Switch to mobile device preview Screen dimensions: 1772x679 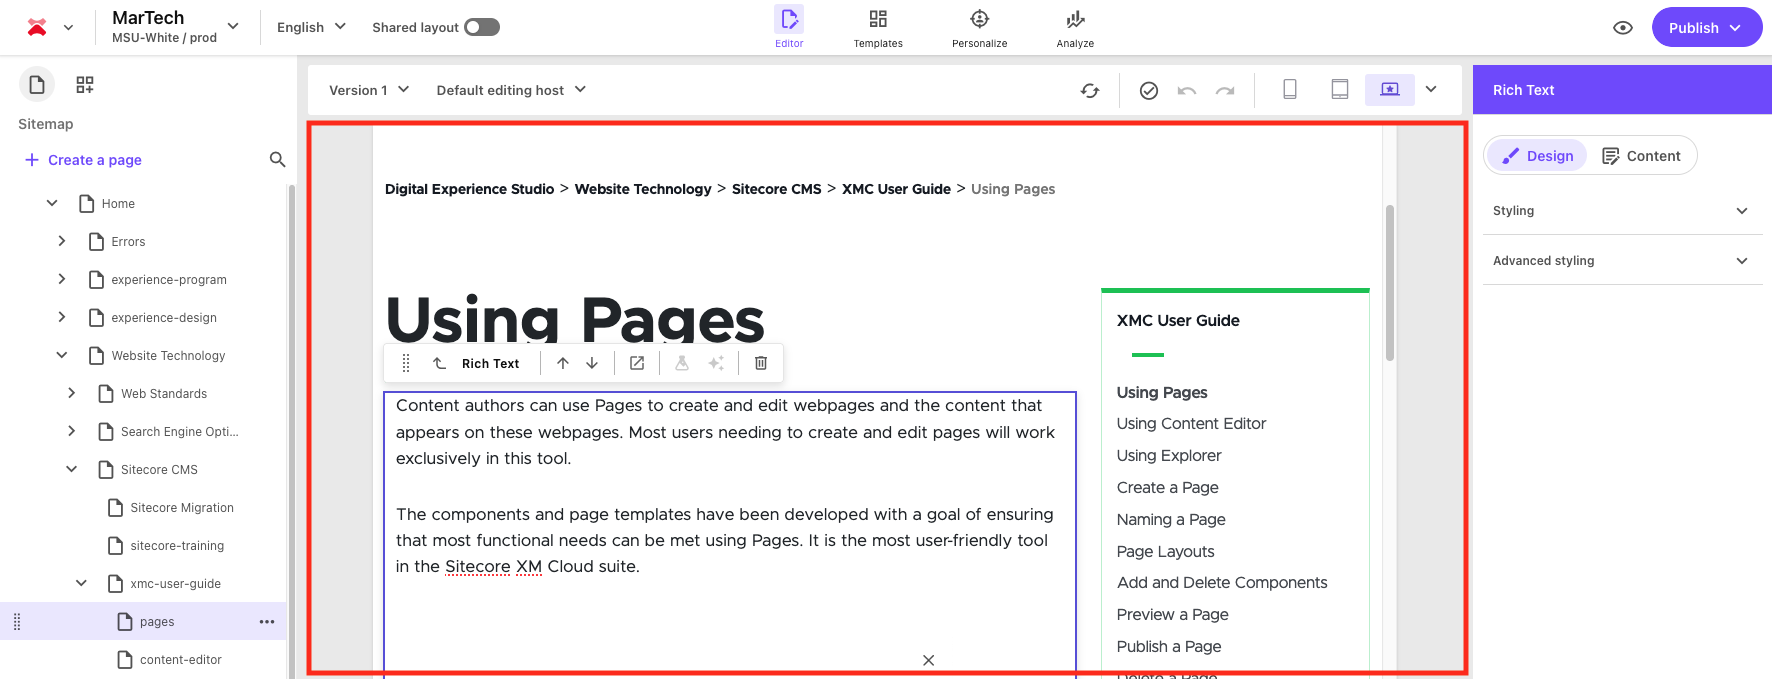click(1290, 89)
